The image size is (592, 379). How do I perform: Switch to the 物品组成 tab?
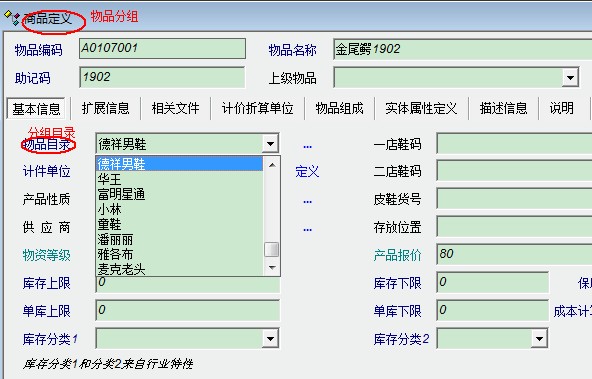tap(339, 108)
